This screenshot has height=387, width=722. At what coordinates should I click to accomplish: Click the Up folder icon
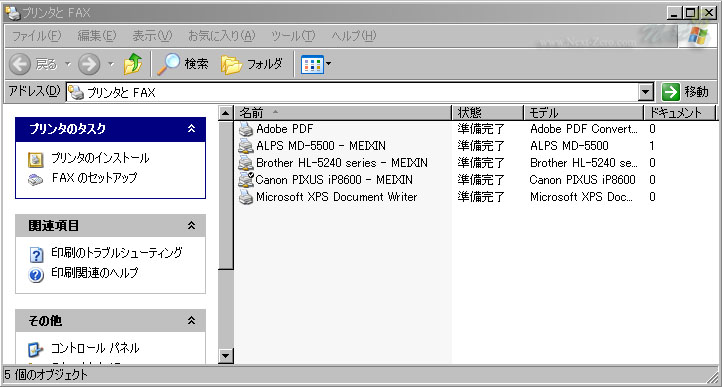133,64
